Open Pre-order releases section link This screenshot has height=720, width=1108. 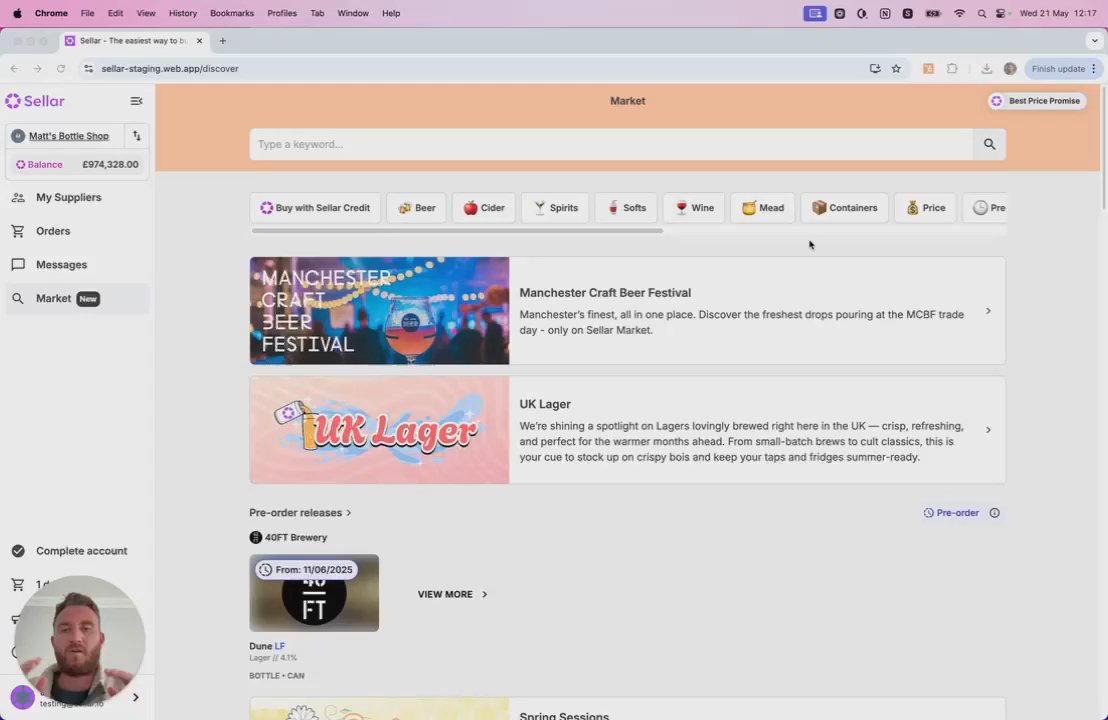click(x=300, y=512)
